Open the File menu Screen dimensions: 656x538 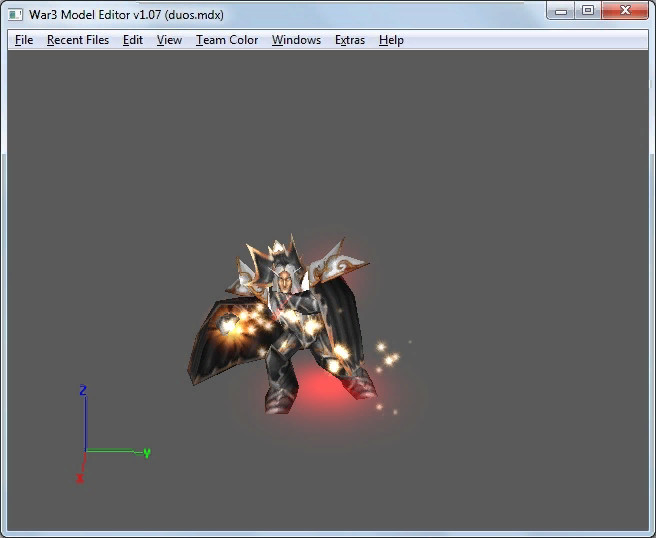[x=24, y=40]
